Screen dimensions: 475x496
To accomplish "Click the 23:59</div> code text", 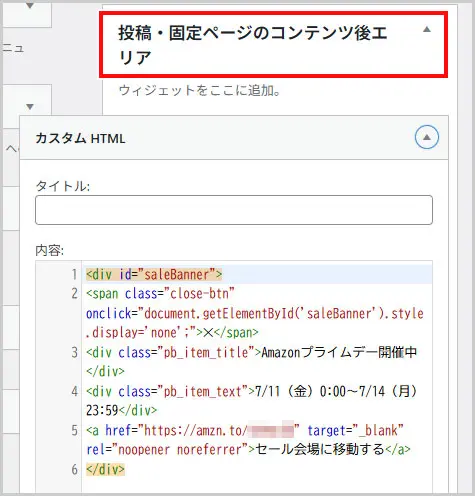I will pos(121,411).
